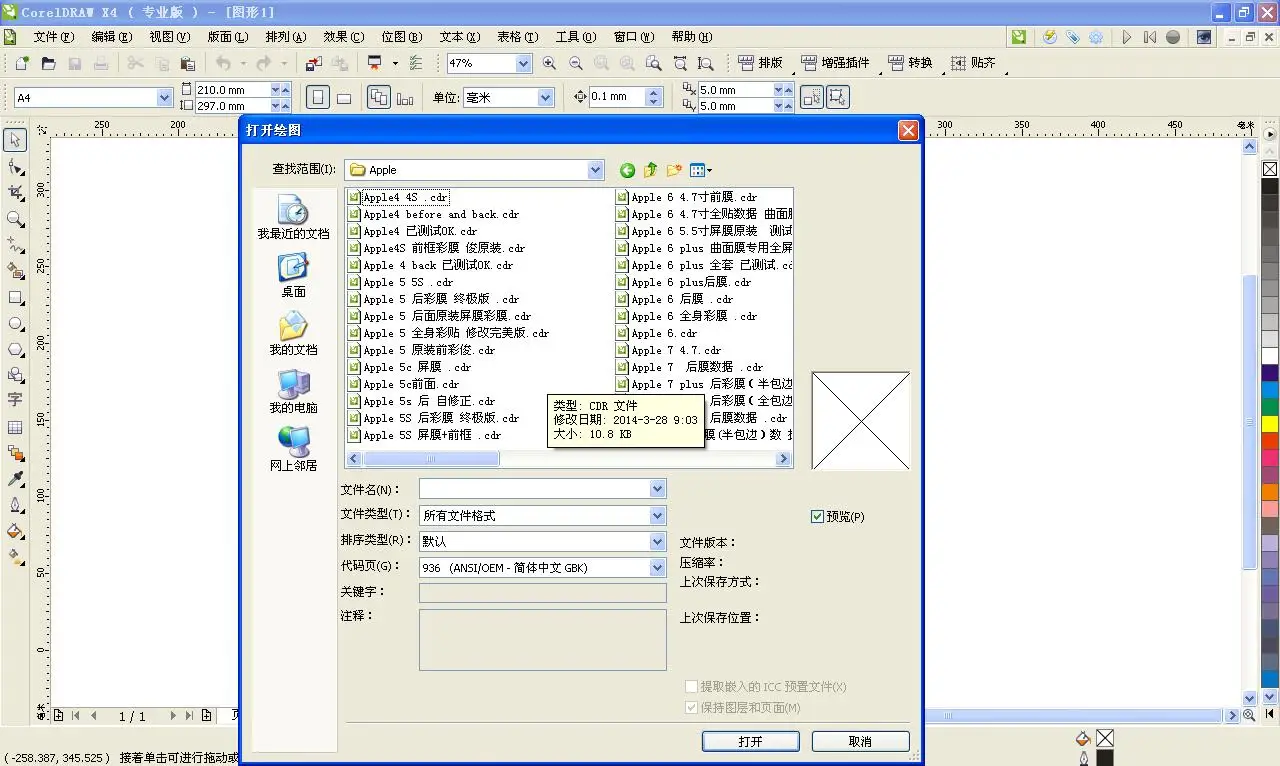The image size is (1280, 766).
Task: Expand the zoom level 47% dropdown
Action: coord(523,63)
